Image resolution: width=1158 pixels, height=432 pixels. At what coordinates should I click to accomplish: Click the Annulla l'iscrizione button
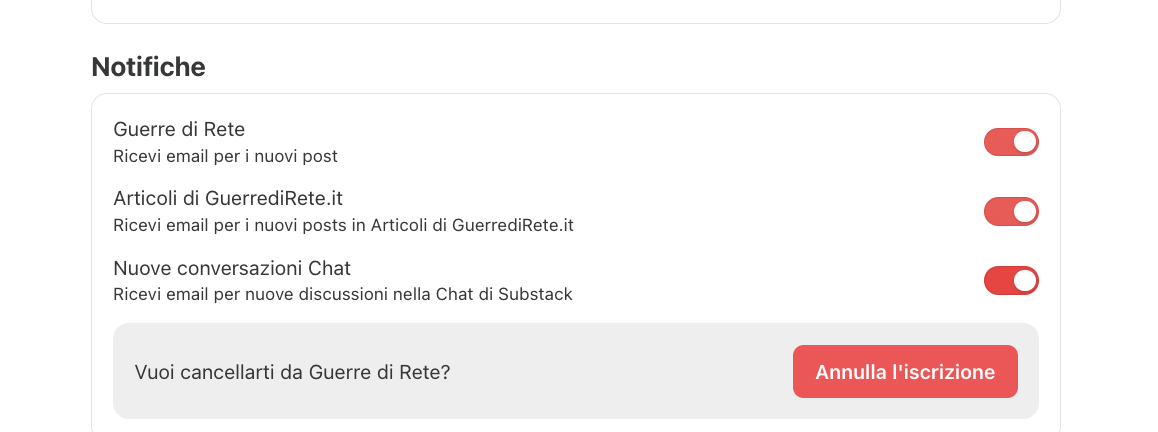click(905, 372)
